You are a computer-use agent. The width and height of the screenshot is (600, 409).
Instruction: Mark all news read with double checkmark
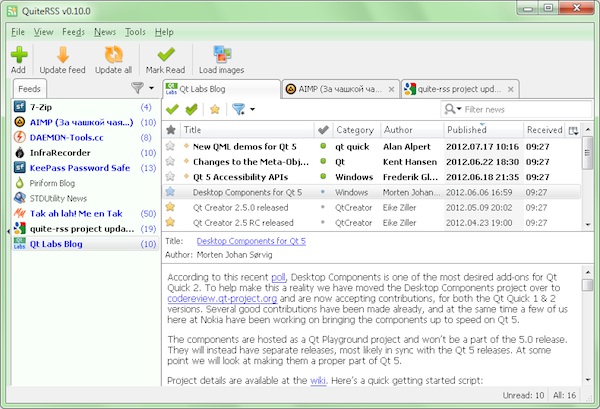click(x=191, y=109)
